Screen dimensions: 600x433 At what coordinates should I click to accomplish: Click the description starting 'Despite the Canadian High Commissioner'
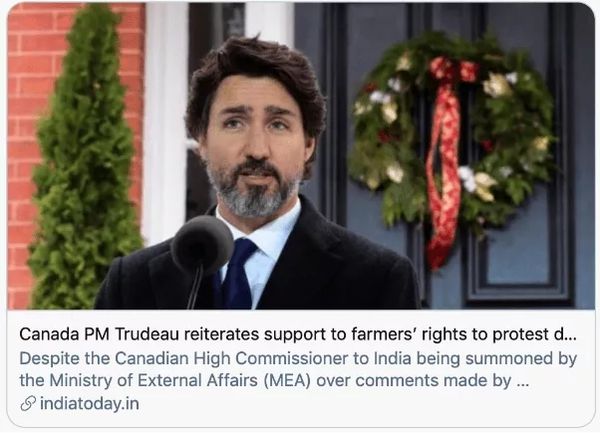tap(298, 370)
